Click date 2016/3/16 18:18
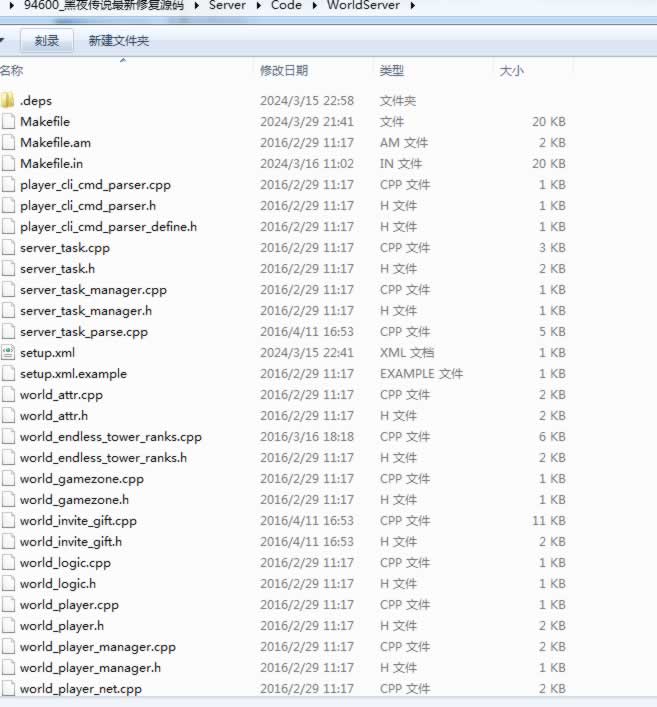Image resolution: width=657 pixels, height=707 pixels. (307, 437)
